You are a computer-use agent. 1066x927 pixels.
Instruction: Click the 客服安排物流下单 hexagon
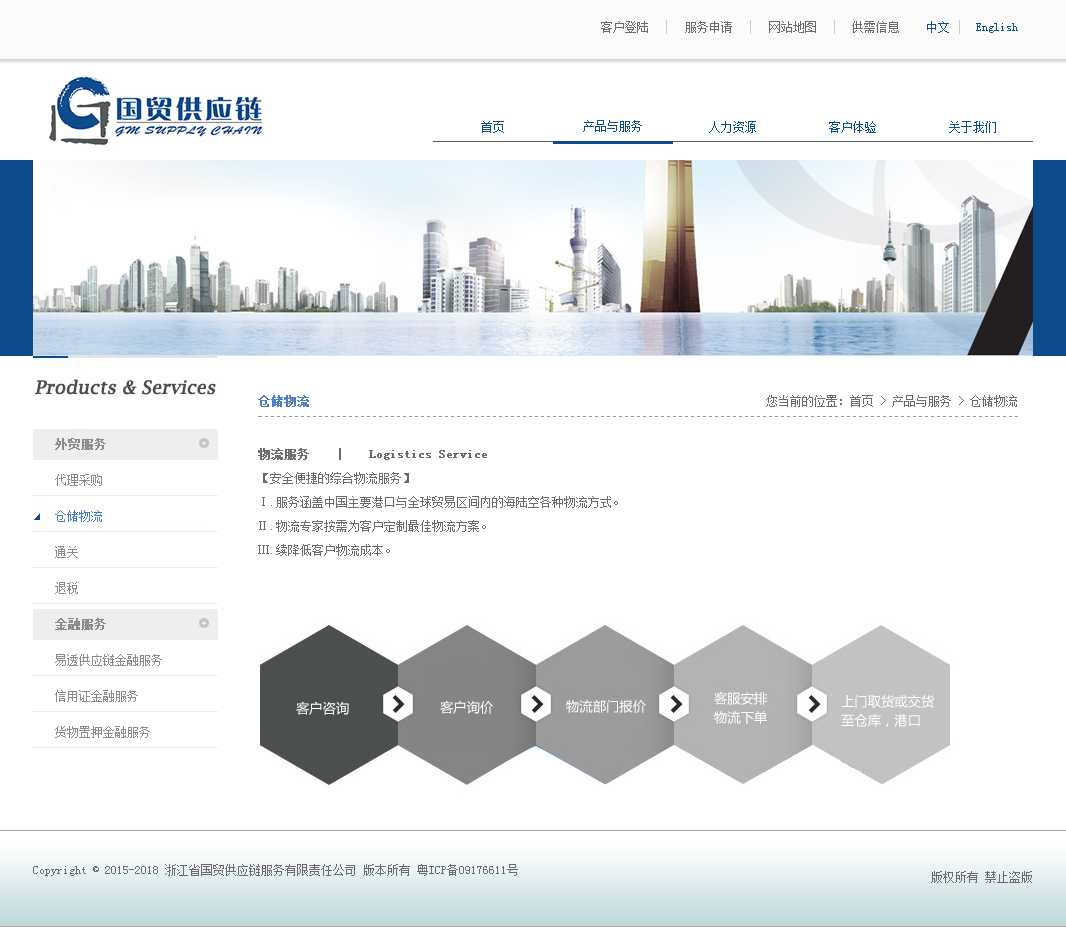[x=740, y=707]
